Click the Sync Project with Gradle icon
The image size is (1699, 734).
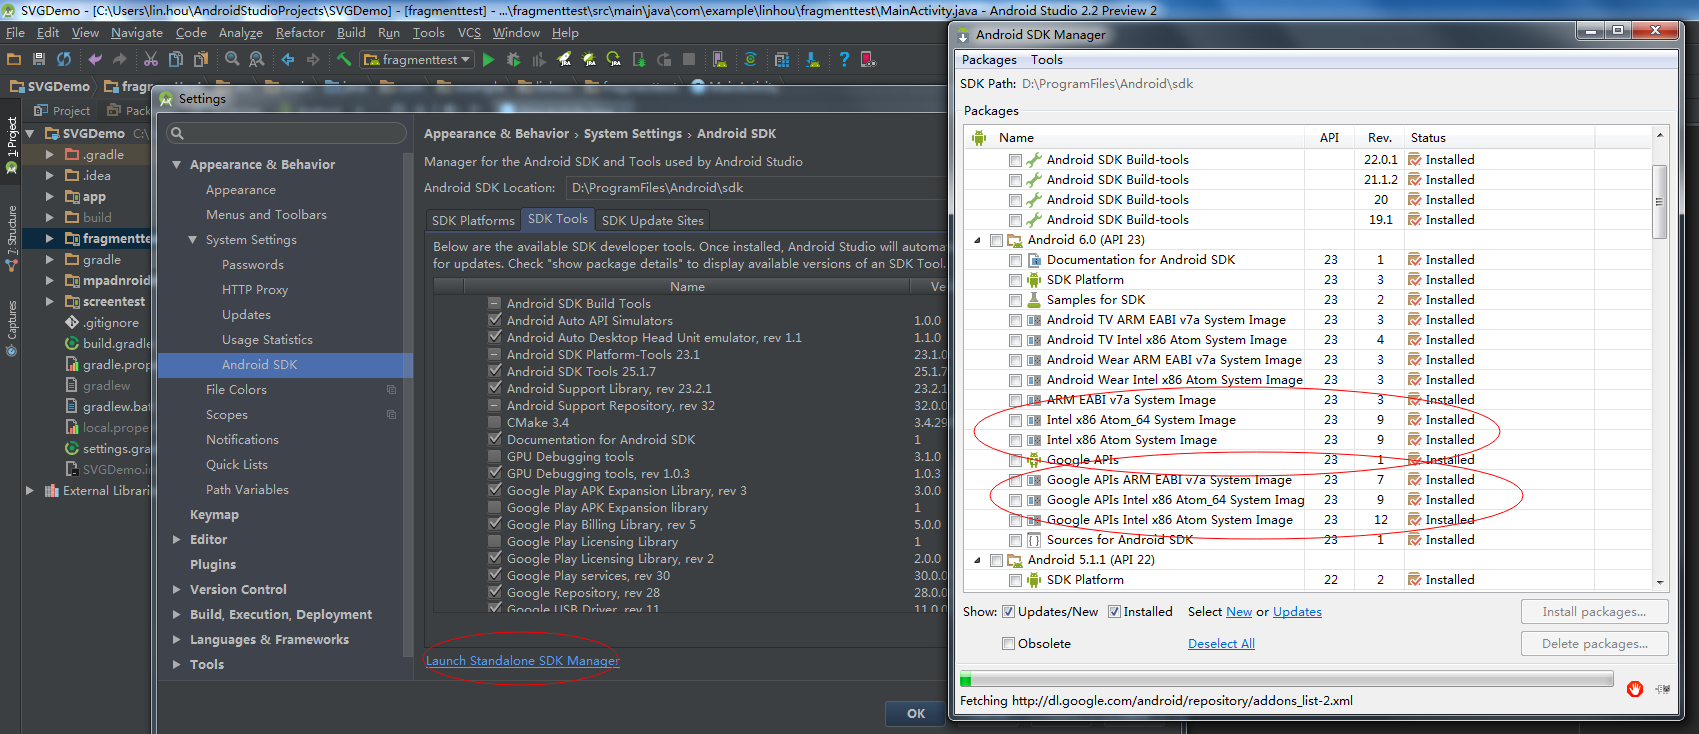point(750,59)
